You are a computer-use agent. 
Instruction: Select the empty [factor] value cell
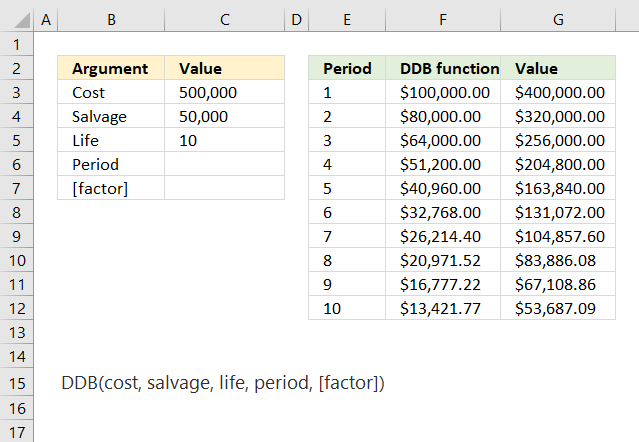pos(225,188)
